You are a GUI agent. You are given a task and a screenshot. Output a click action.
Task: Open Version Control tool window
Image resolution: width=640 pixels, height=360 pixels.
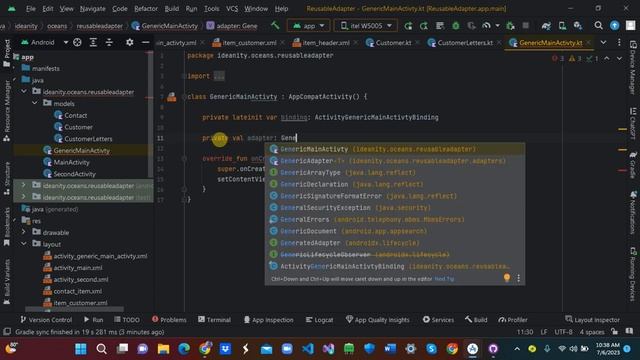tap(46, 320)
